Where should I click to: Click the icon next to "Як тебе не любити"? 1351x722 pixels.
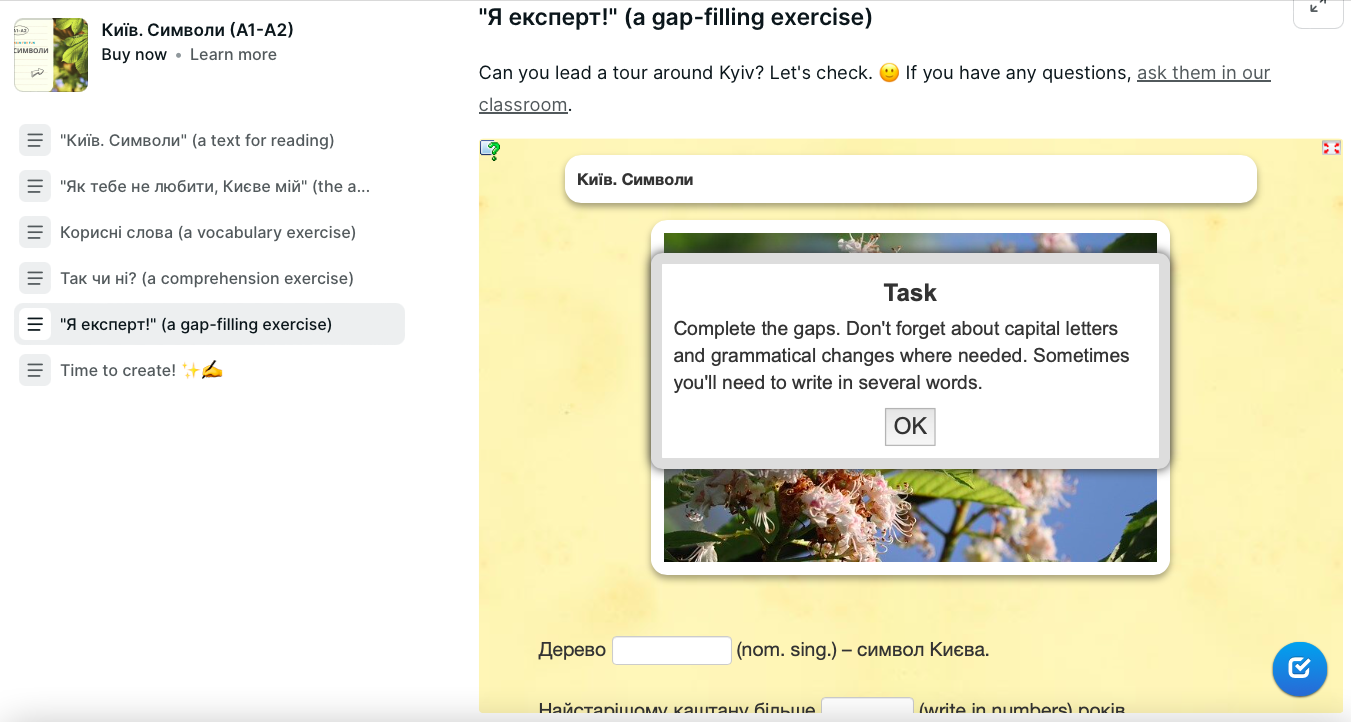35,186
